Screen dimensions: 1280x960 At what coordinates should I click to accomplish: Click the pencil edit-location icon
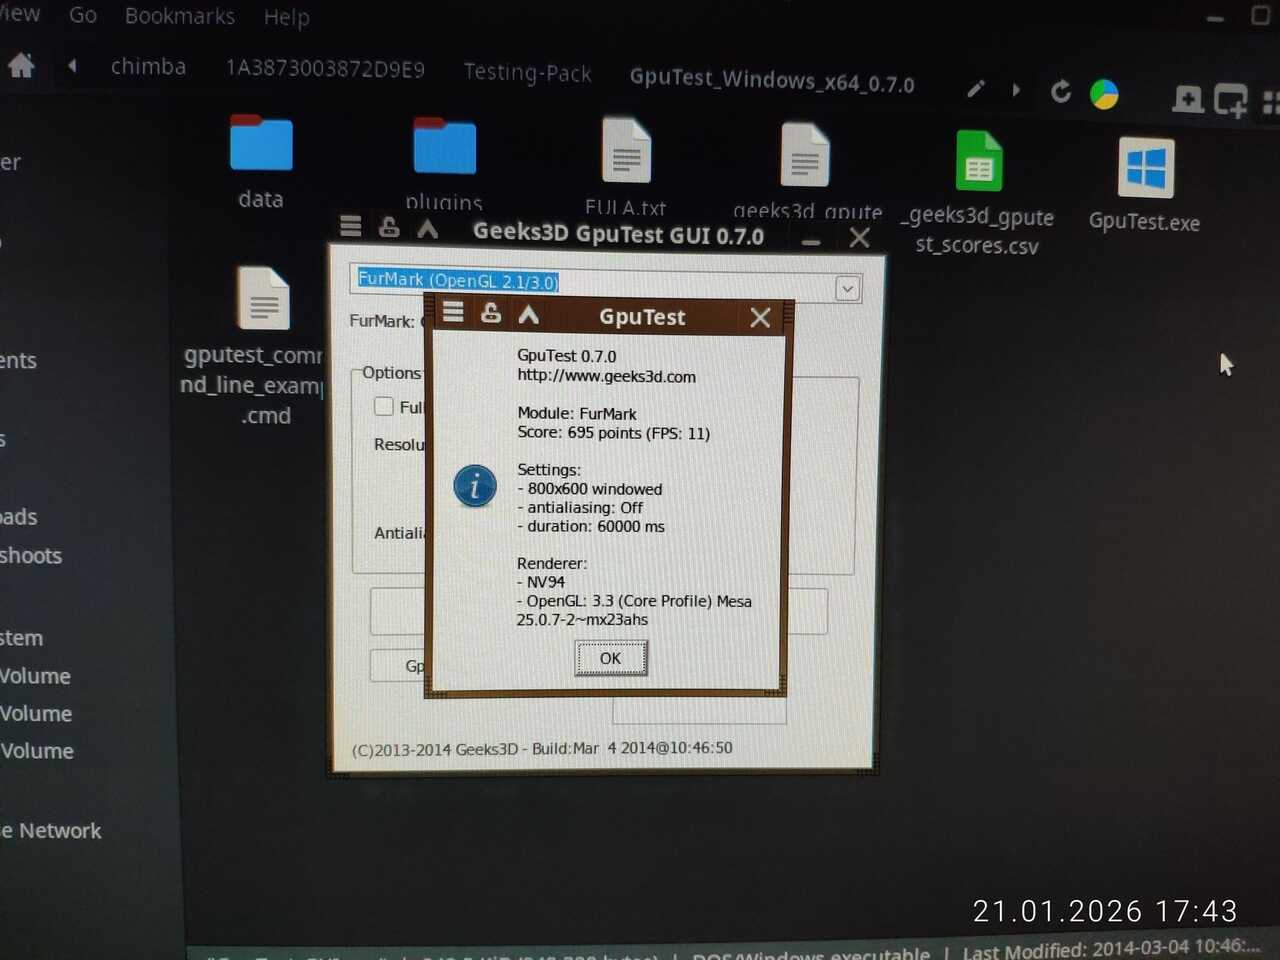976,89
